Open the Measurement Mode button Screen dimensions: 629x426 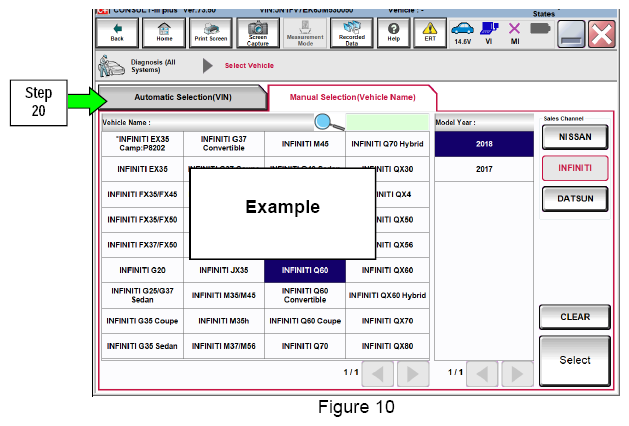click(x=305, y=32)
